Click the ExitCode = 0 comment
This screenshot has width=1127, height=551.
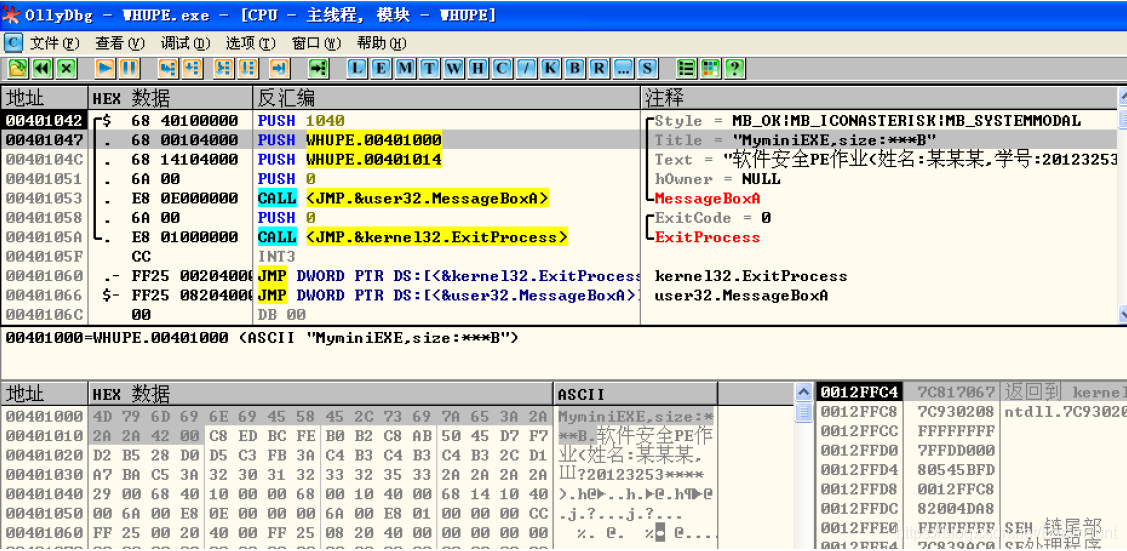point(713,218)
